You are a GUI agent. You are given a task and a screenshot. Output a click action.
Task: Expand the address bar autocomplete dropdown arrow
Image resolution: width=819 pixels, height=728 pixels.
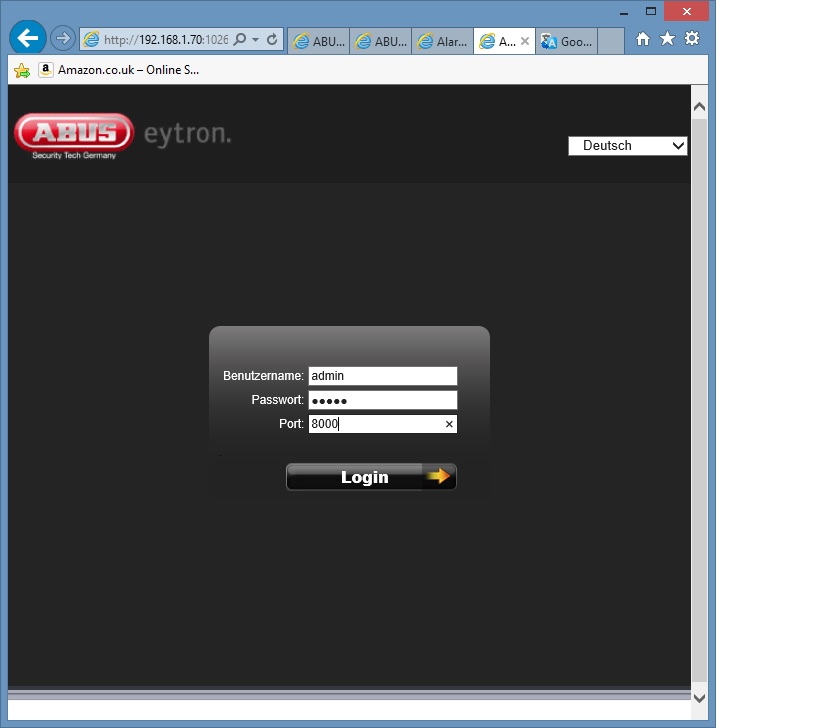click(256, 40)
